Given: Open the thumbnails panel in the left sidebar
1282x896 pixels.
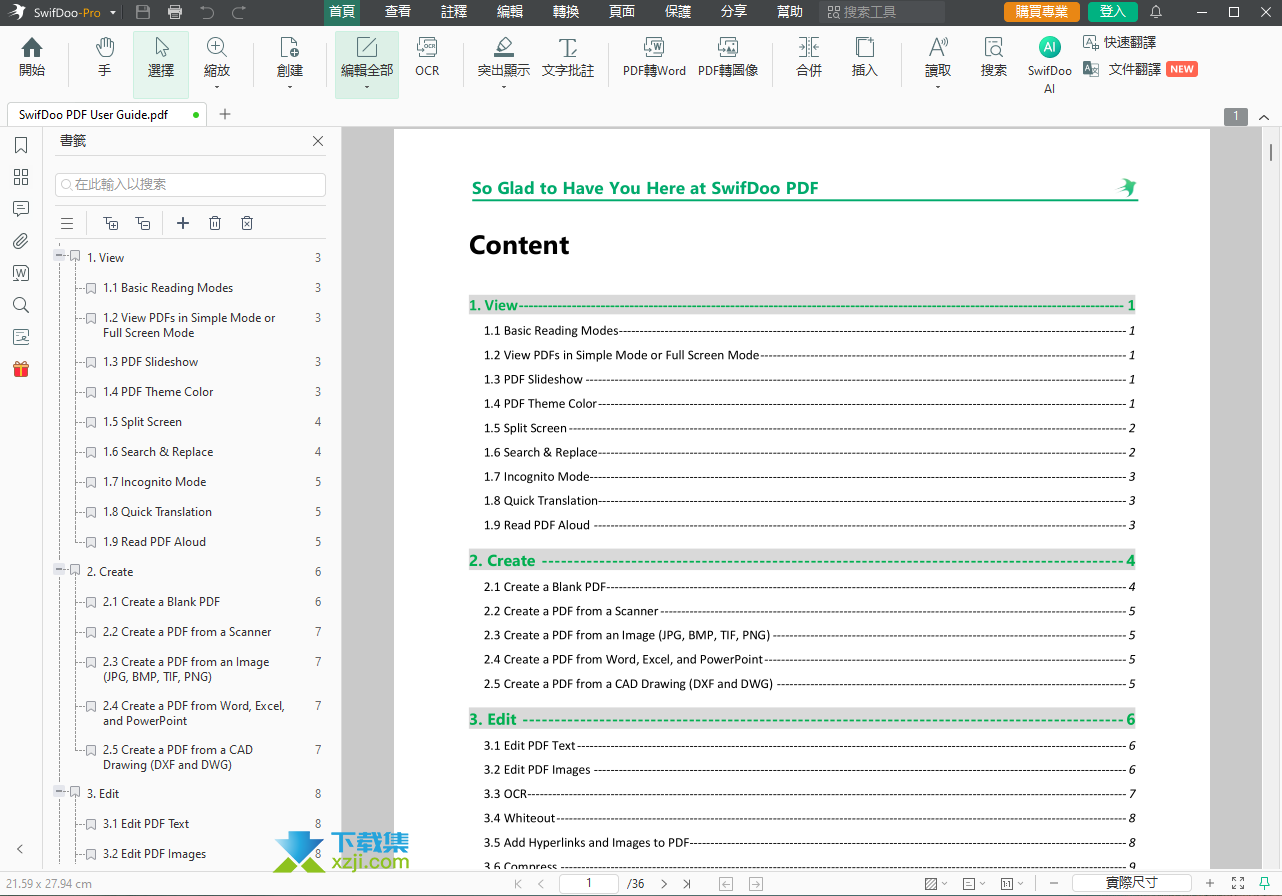Looking at the screenshot, I should 21,177.
